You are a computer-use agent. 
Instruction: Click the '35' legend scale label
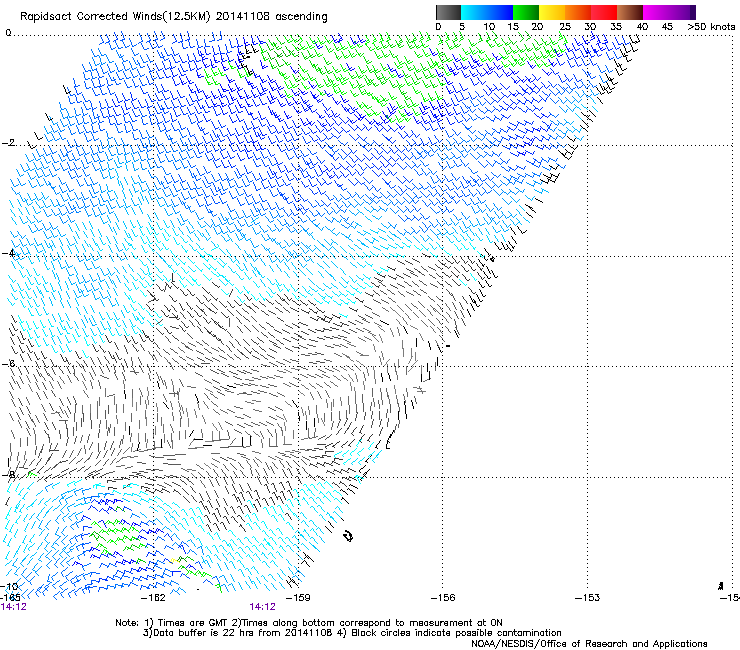616,27
